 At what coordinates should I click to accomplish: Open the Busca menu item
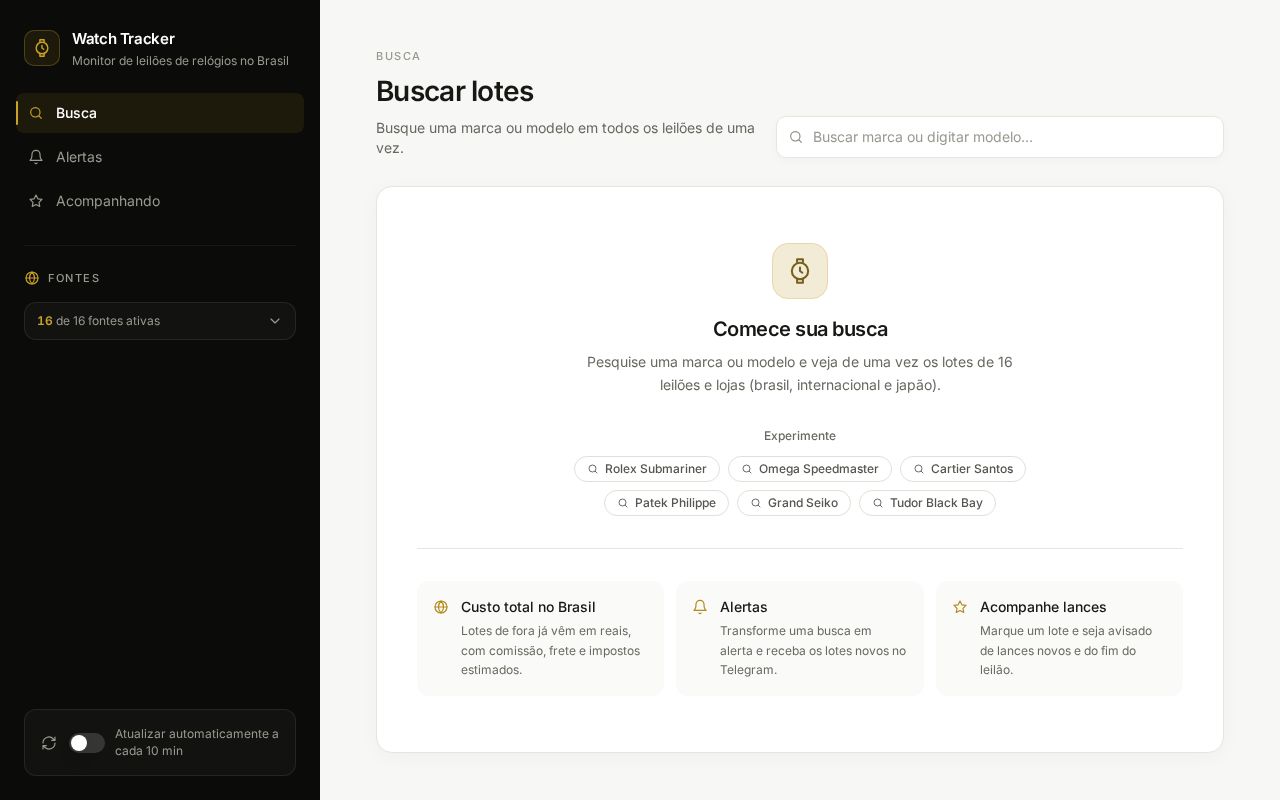point(160,113)
